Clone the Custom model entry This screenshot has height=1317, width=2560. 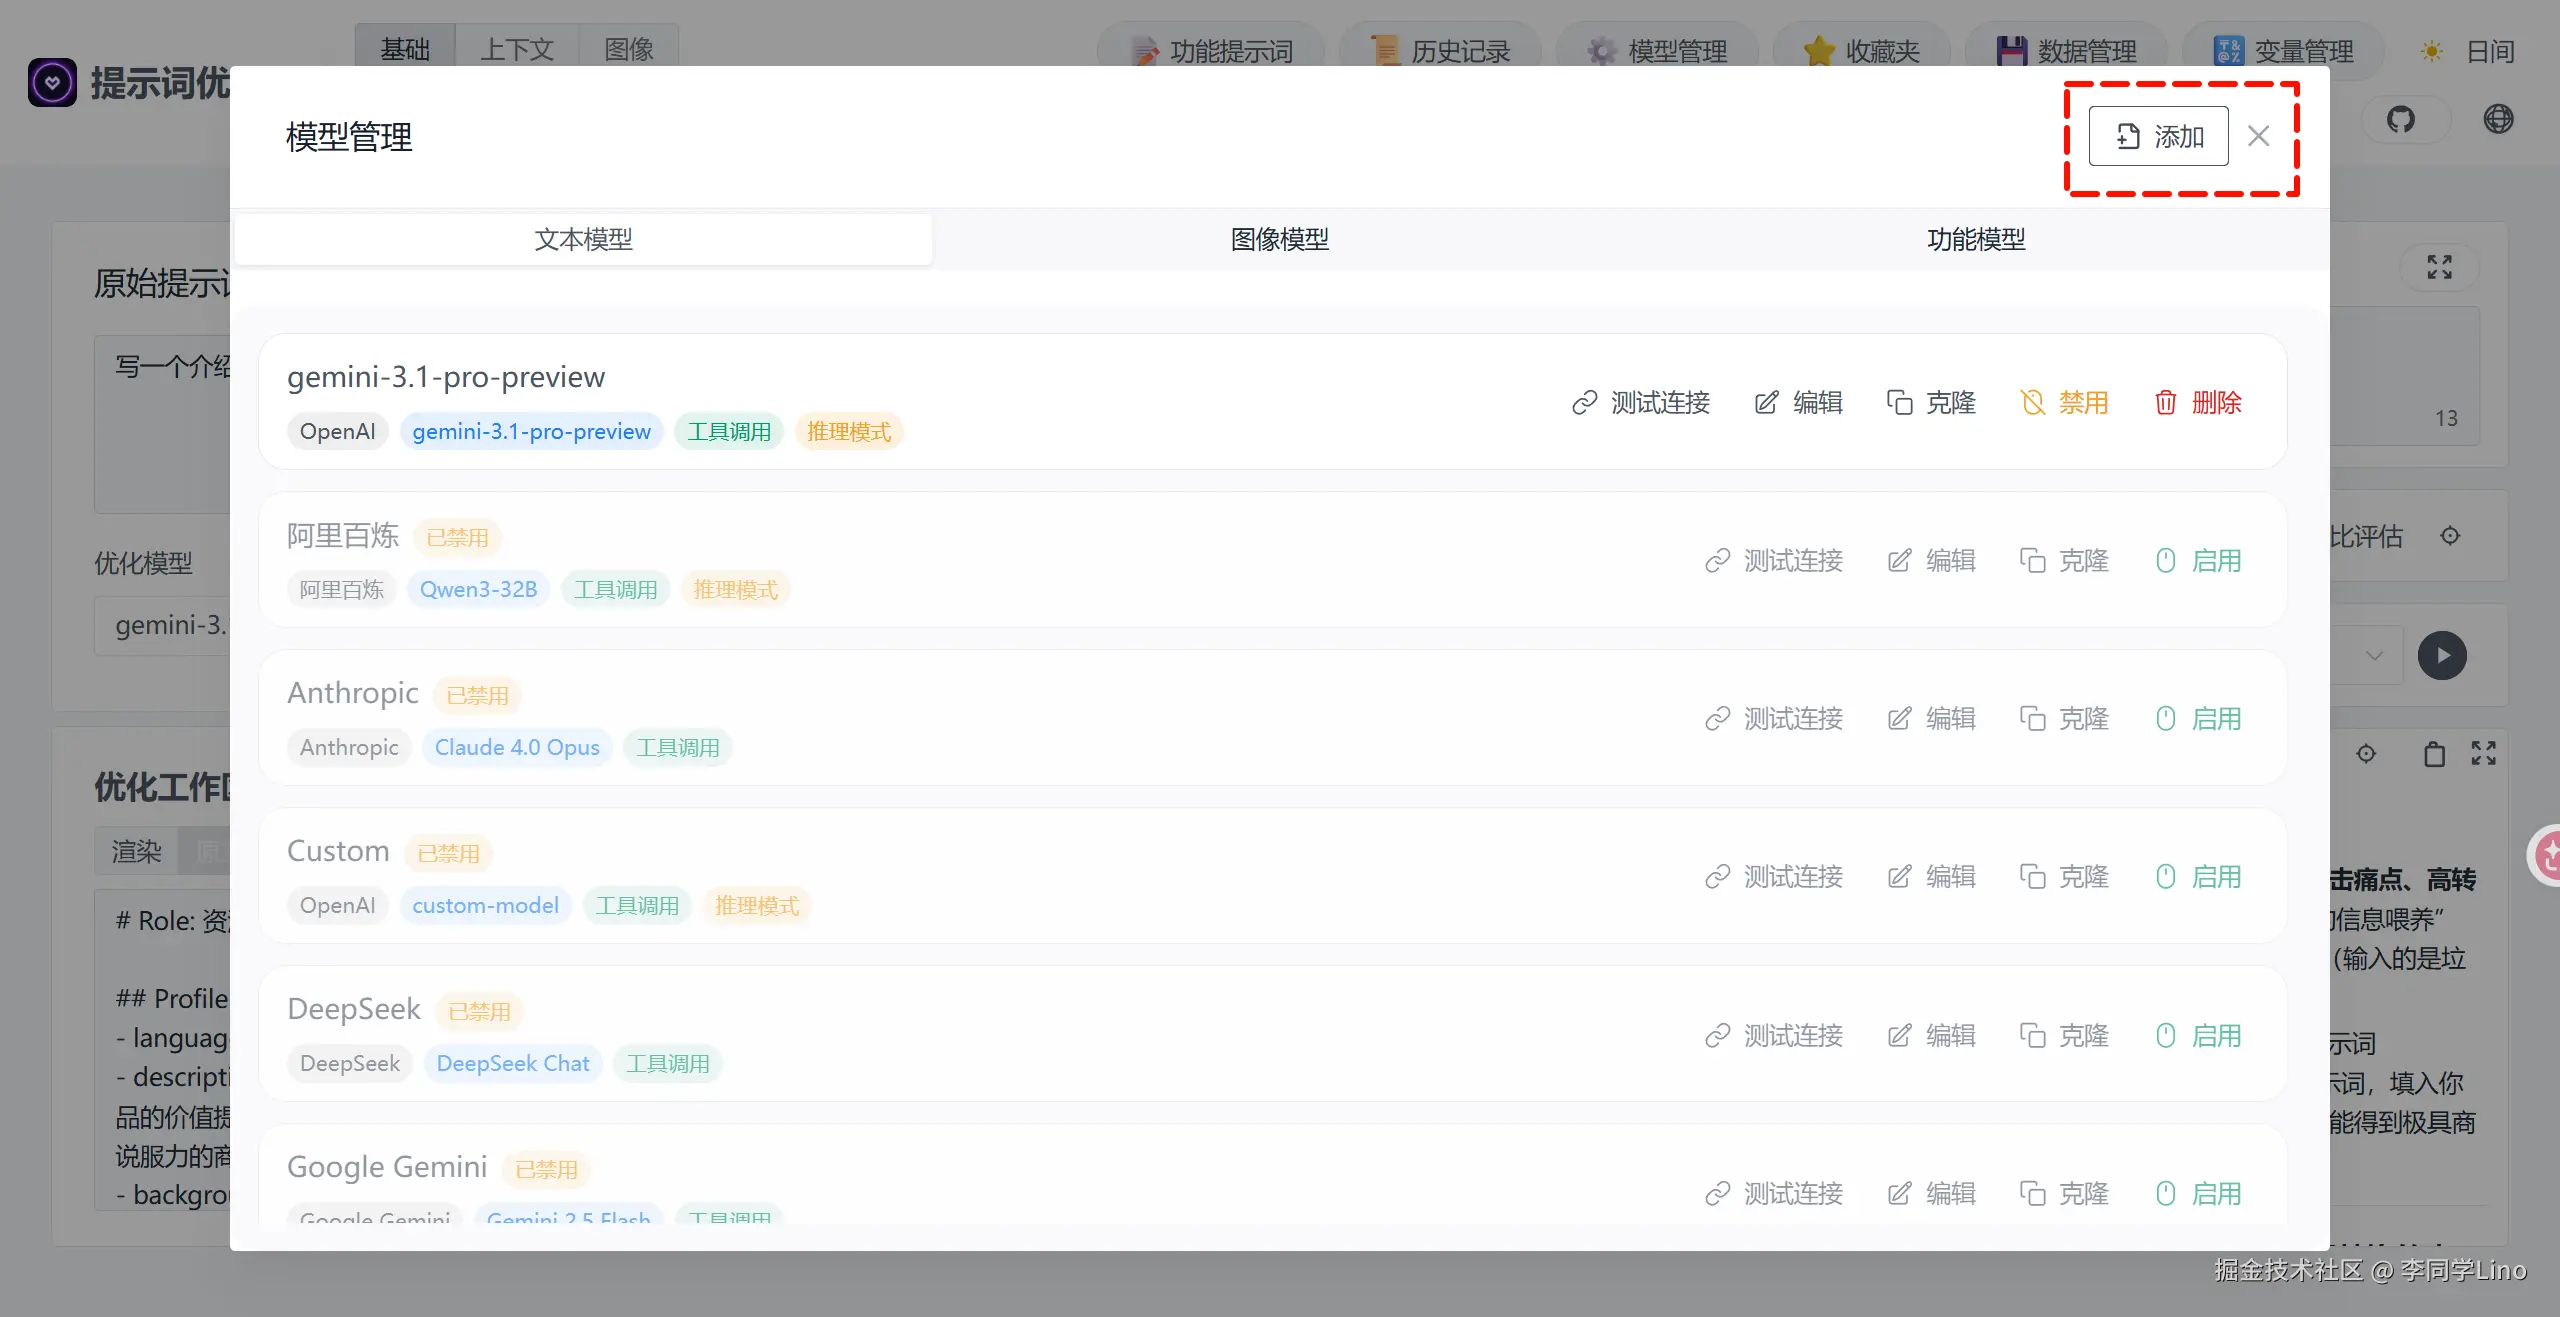tap(2064, 877)
